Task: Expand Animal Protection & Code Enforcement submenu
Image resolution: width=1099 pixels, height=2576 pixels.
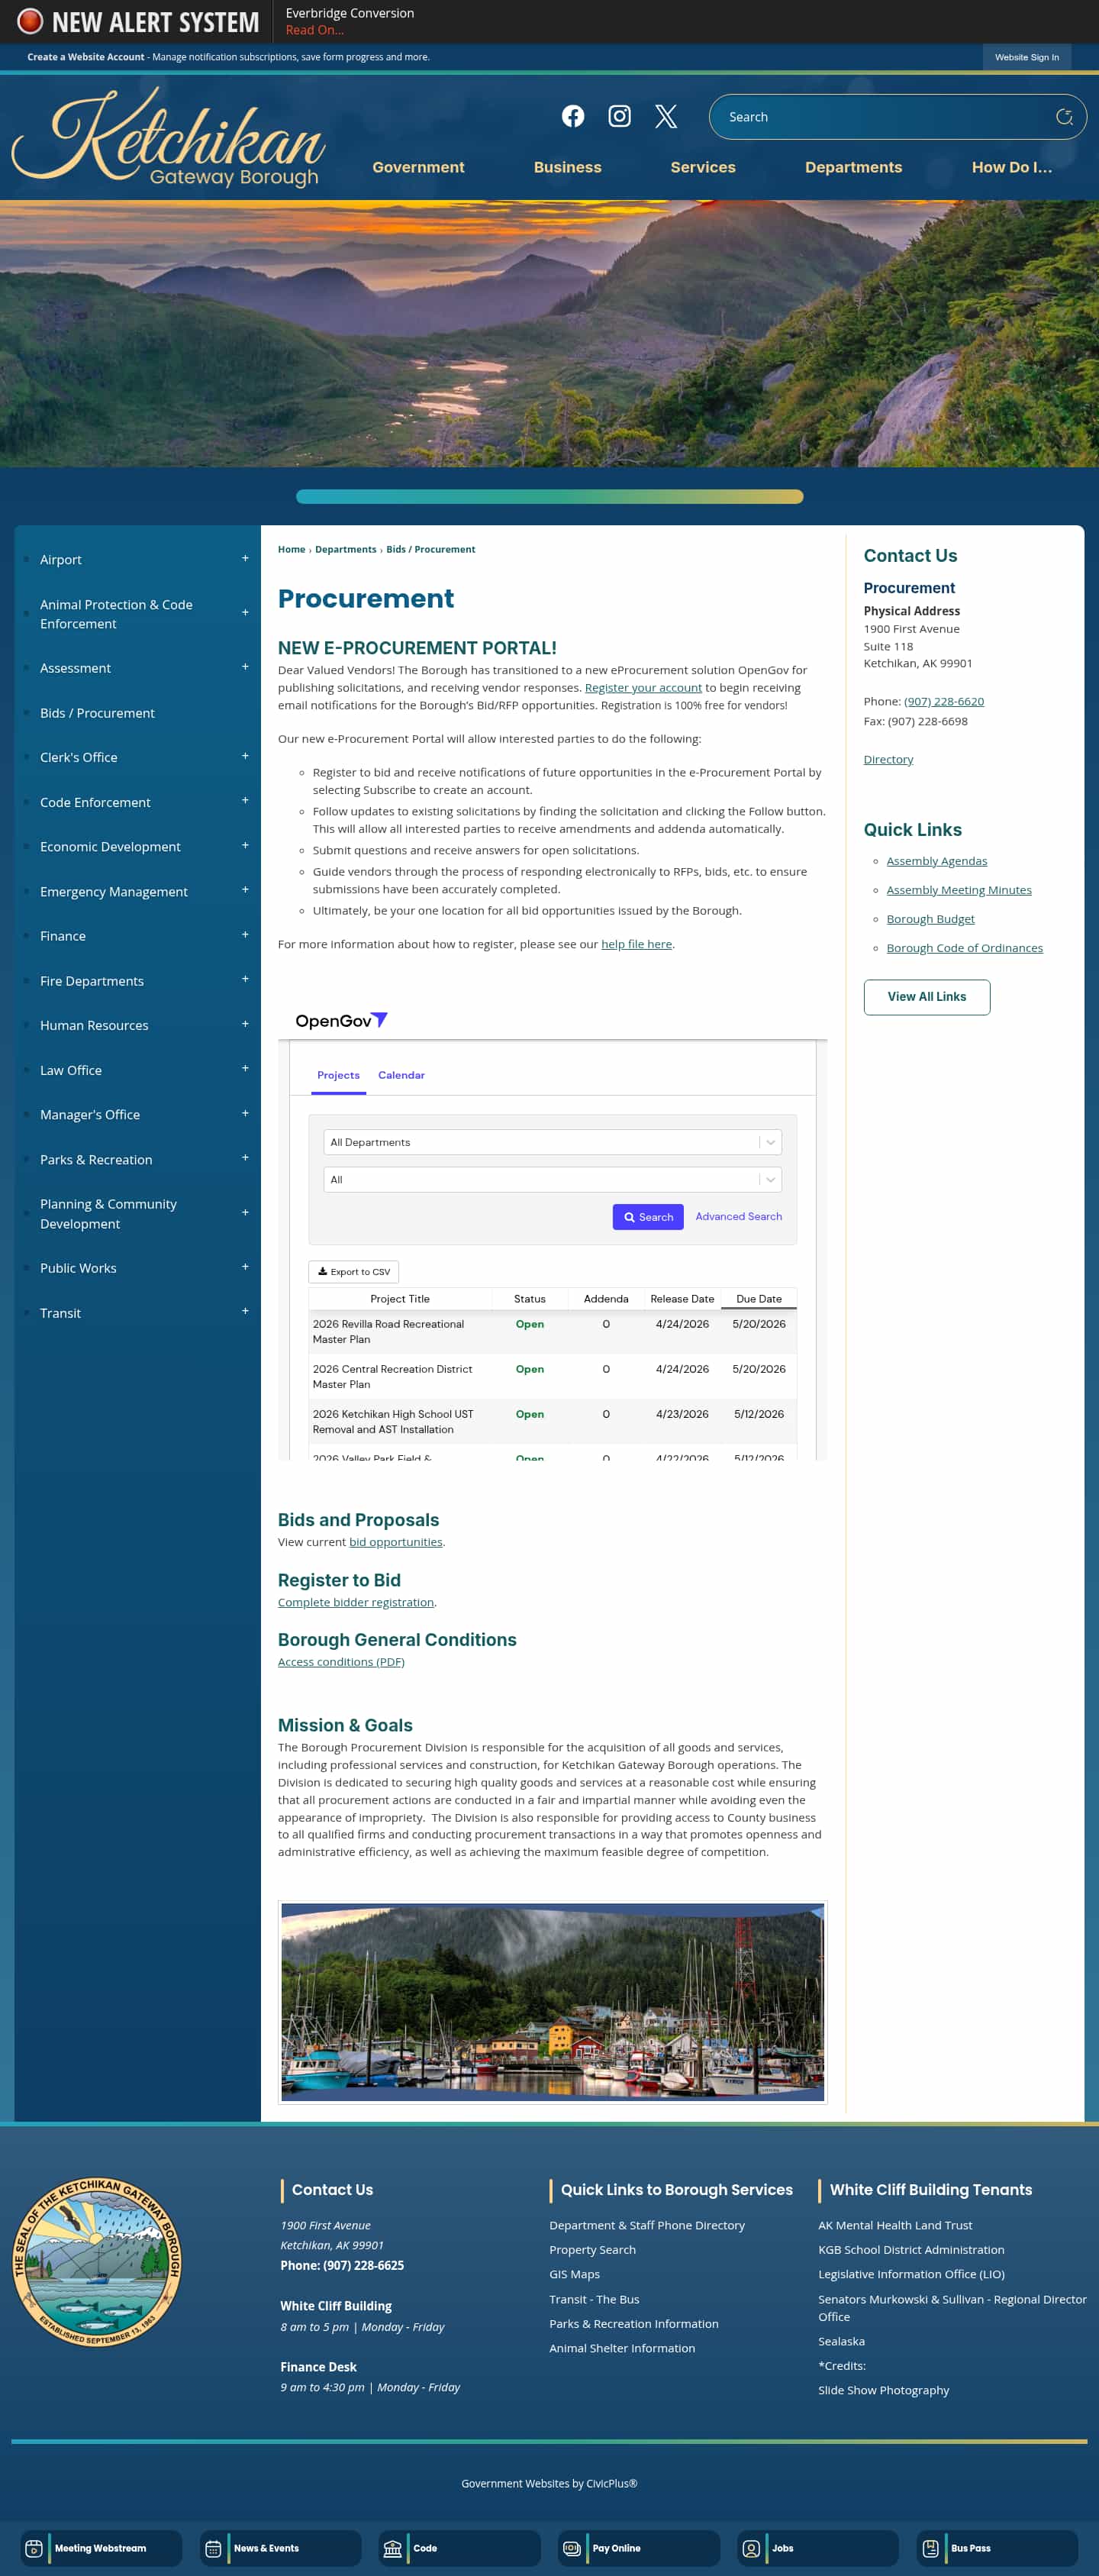Action: (x=245, y=613)
